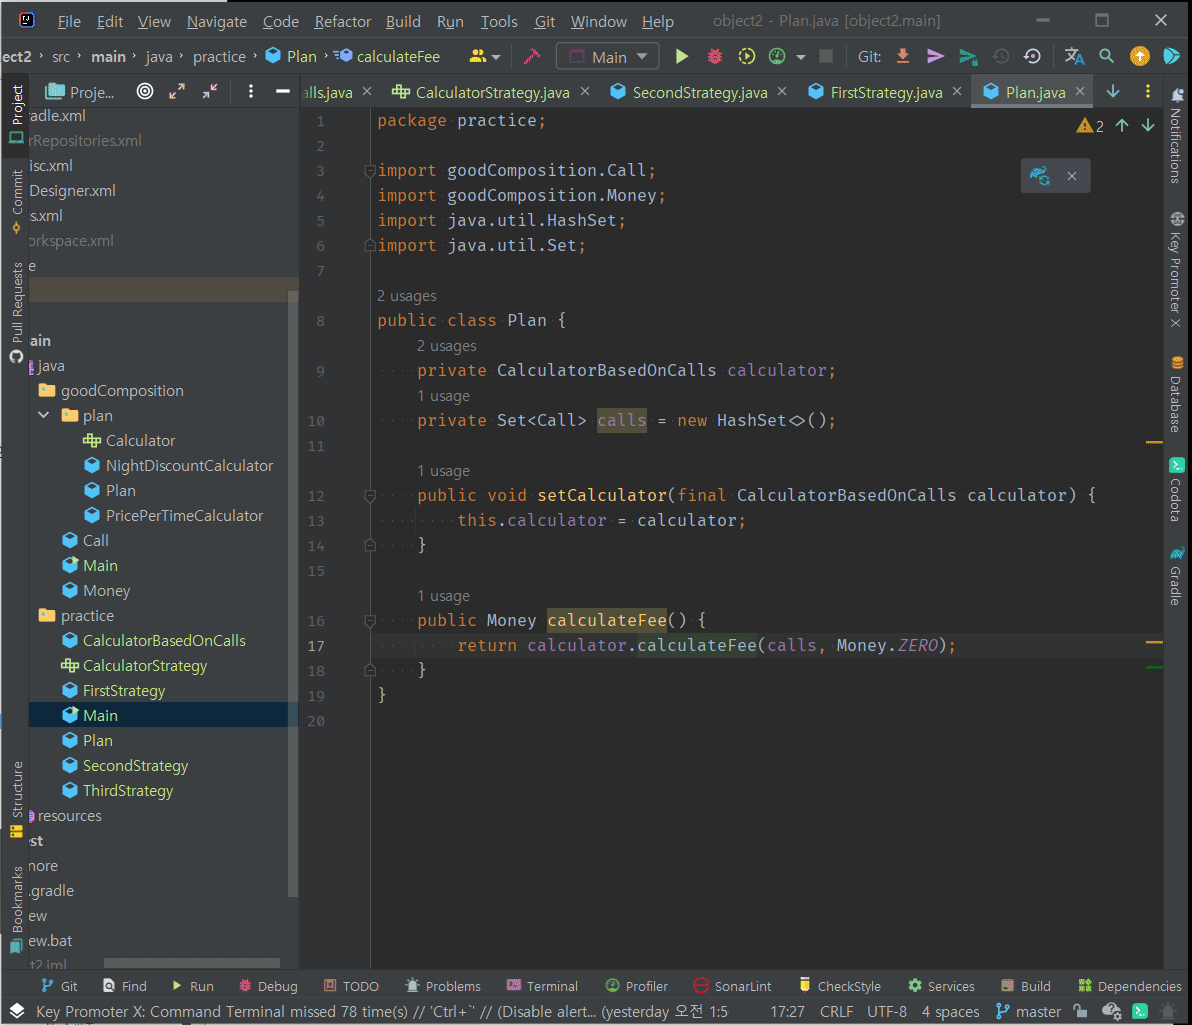Image resolution: width=1192 pixels, height=1025 pixels.
Task: Open the Main run configuration dropdown
Action: click(608, 57)
